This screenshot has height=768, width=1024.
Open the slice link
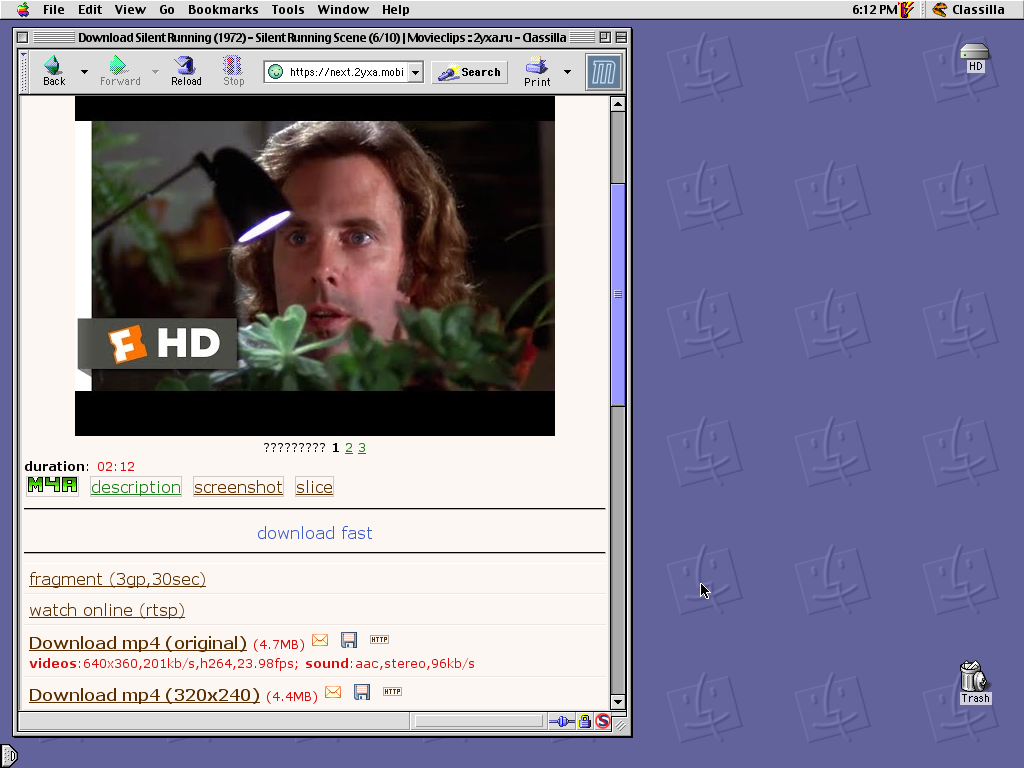tap(314, 487)
